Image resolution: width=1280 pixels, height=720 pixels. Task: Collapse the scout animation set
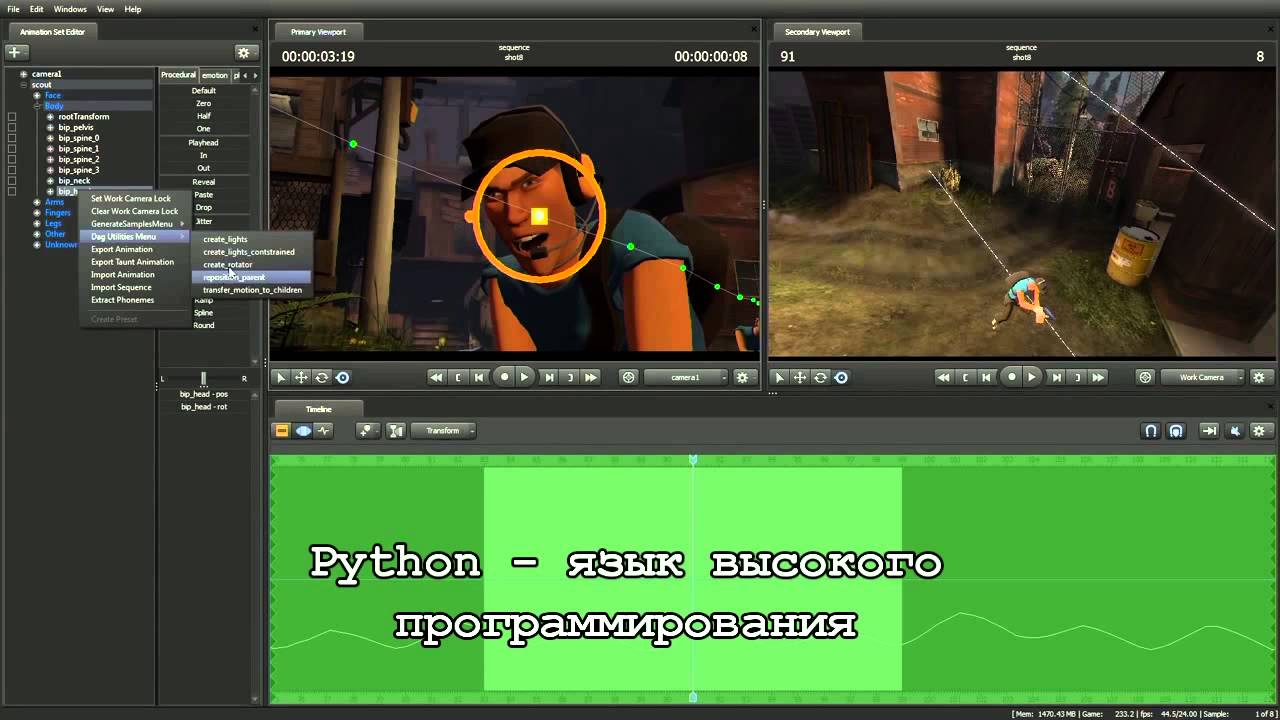point(23,85)
